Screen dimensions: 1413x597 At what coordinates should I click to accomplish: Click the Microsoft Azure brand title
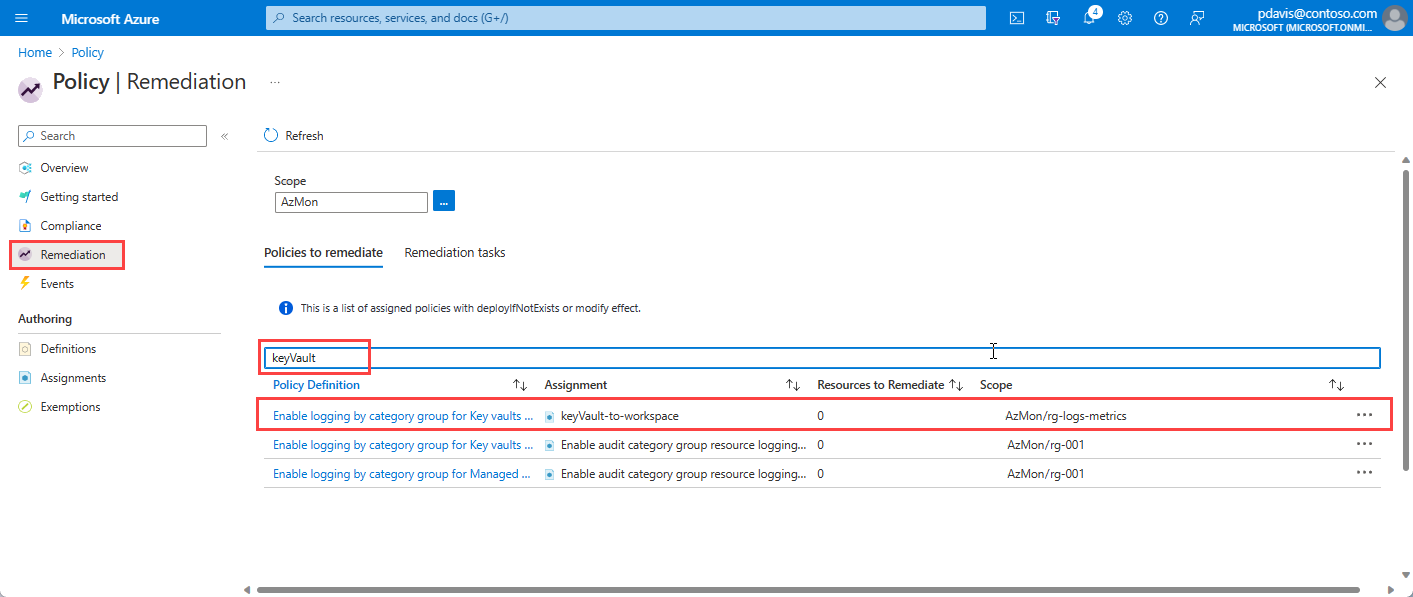coord(110,19)
